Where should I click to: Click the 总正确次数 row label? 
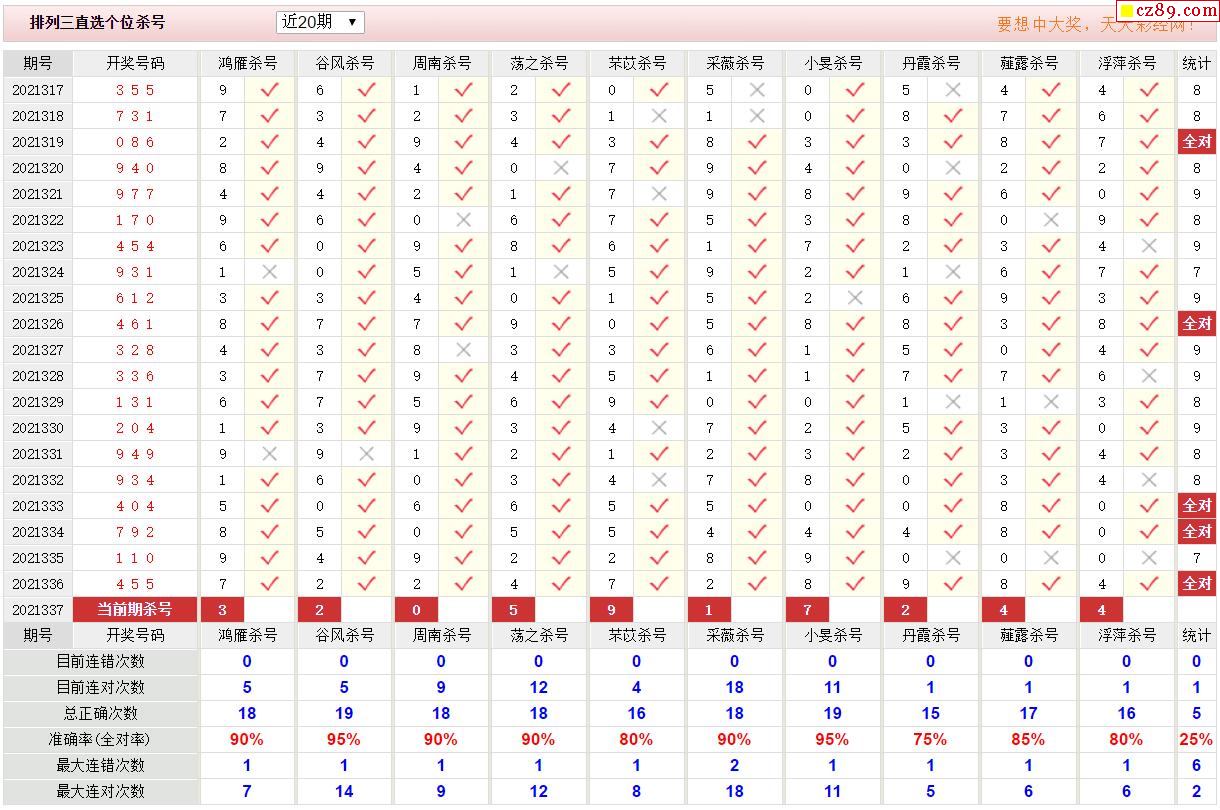(100, 713)
